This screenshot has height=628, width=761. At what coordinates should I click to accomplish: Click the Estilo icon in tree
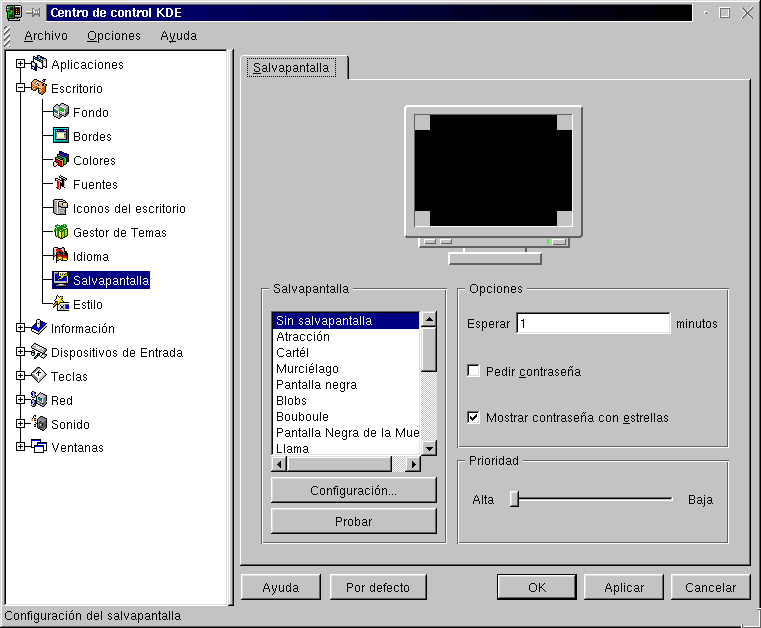point(60,305)
